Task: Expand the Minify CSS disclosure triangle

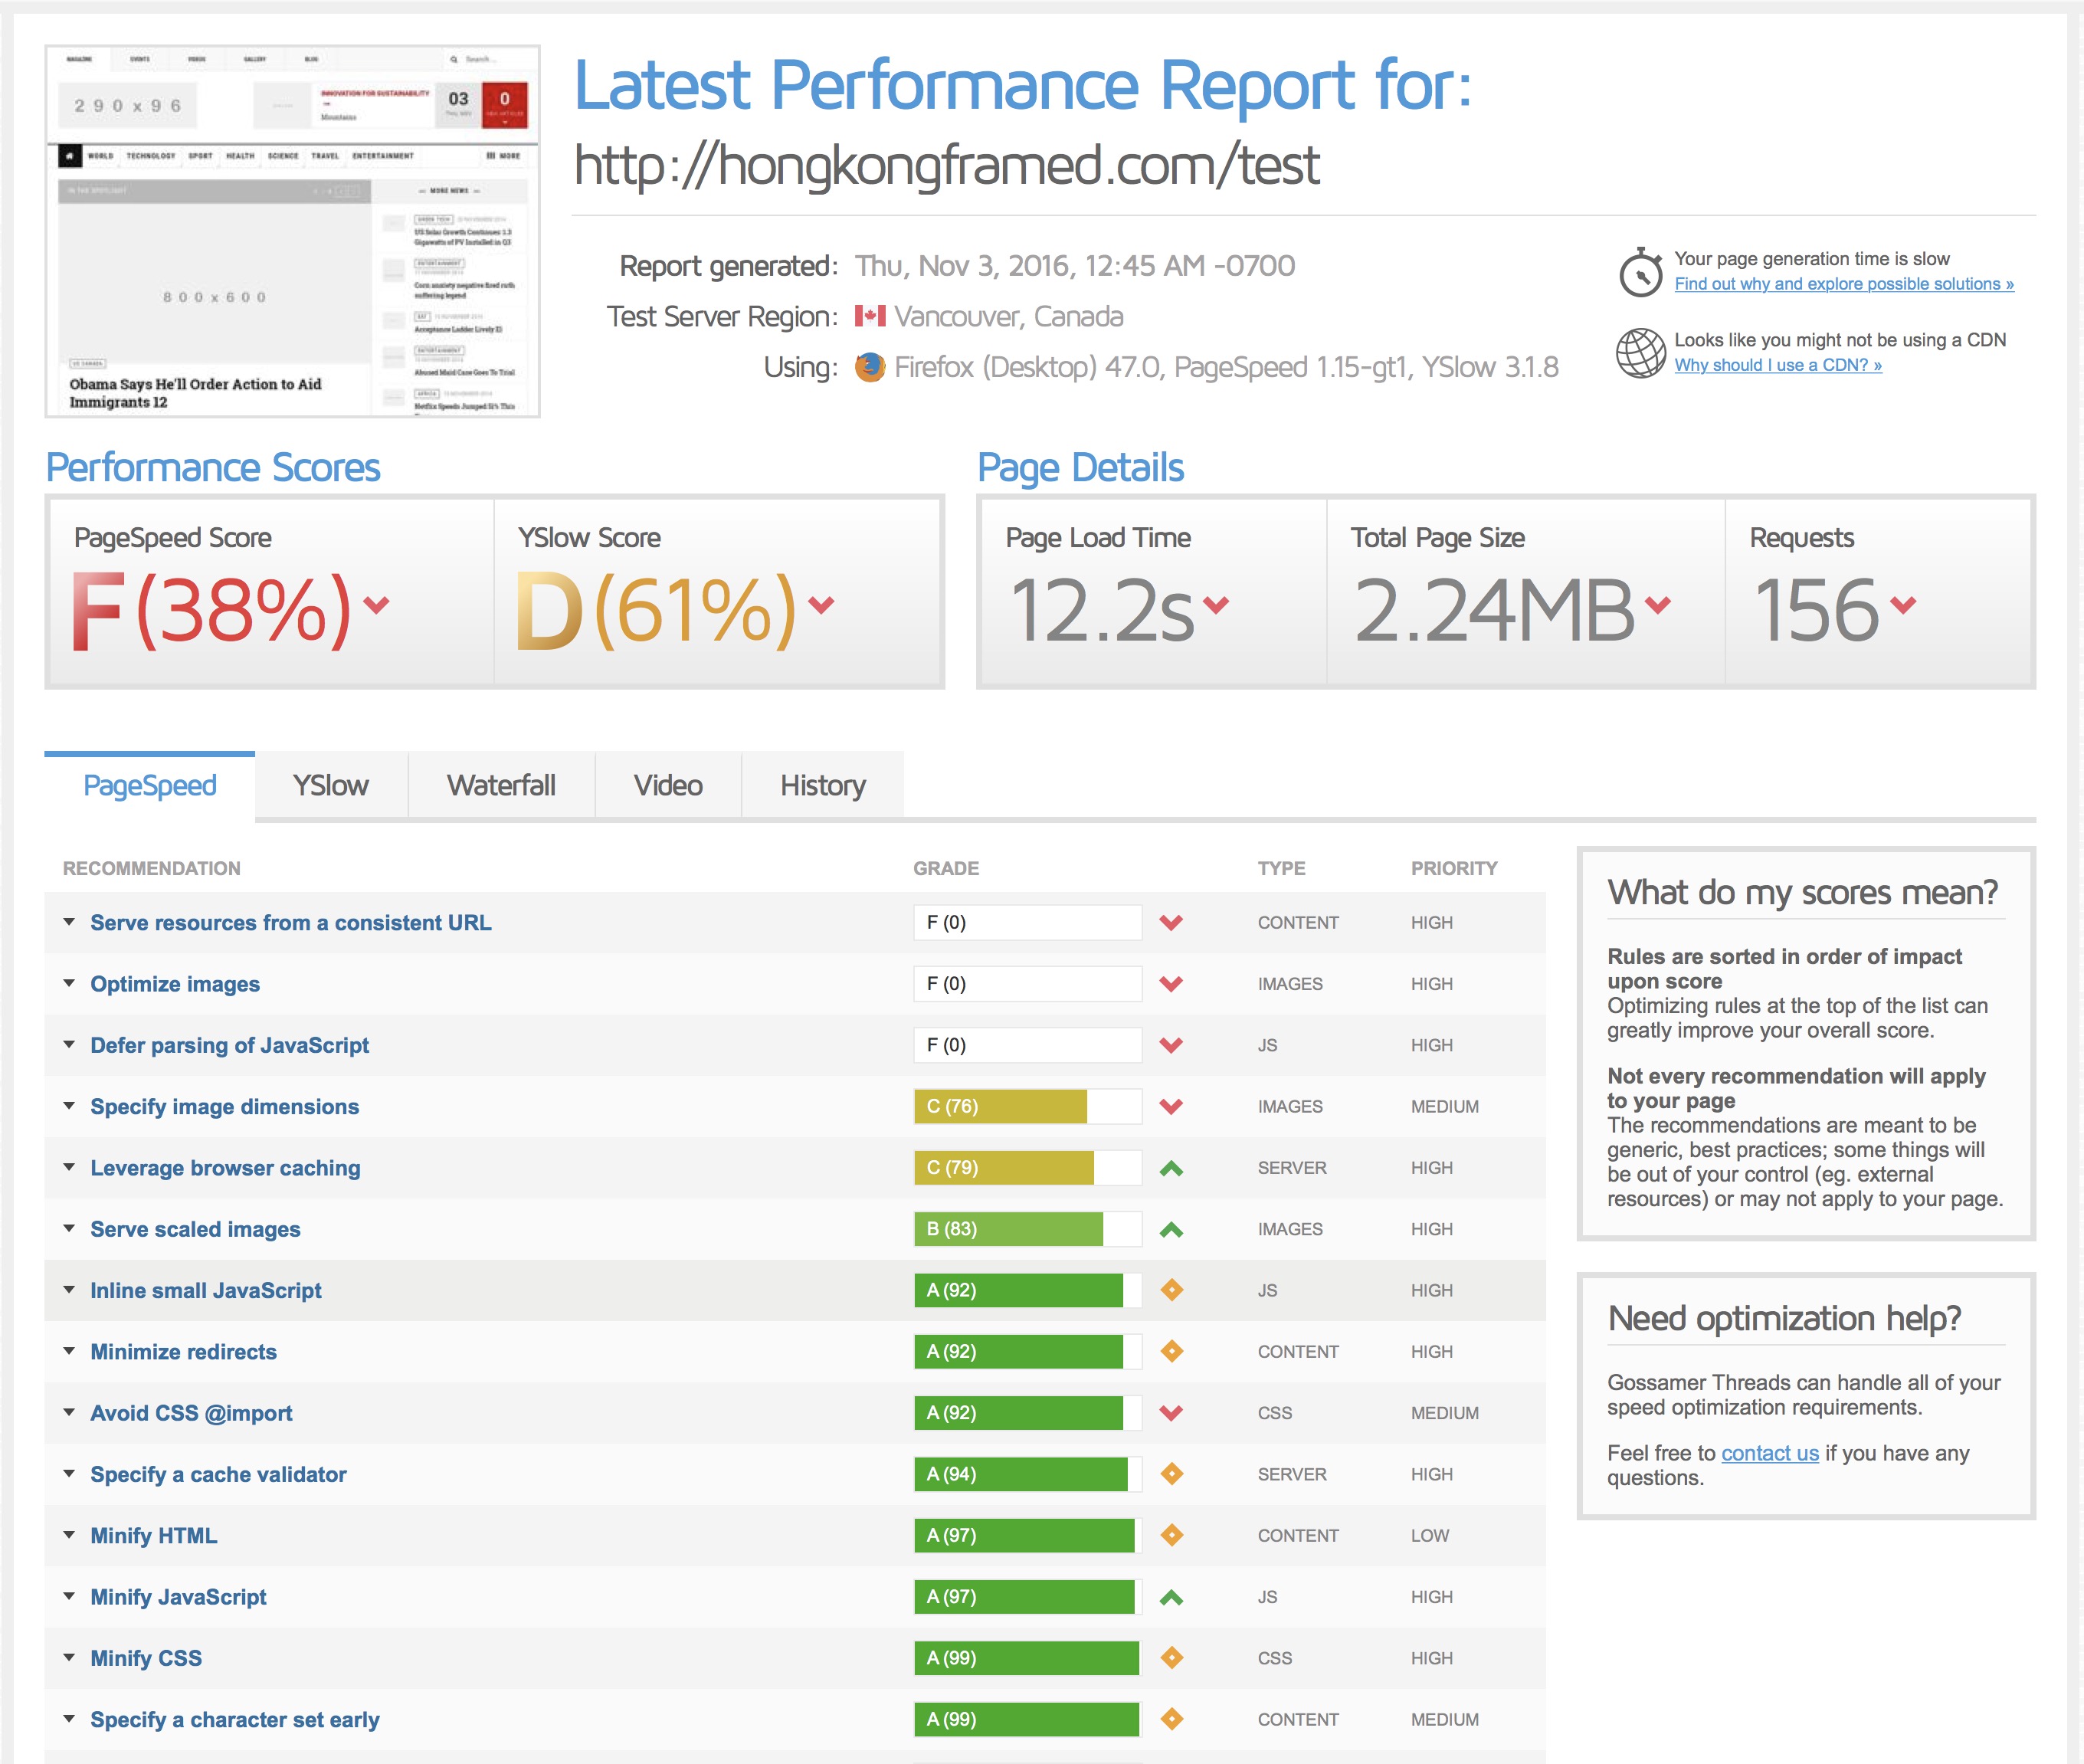Action: click(69, 1657)
